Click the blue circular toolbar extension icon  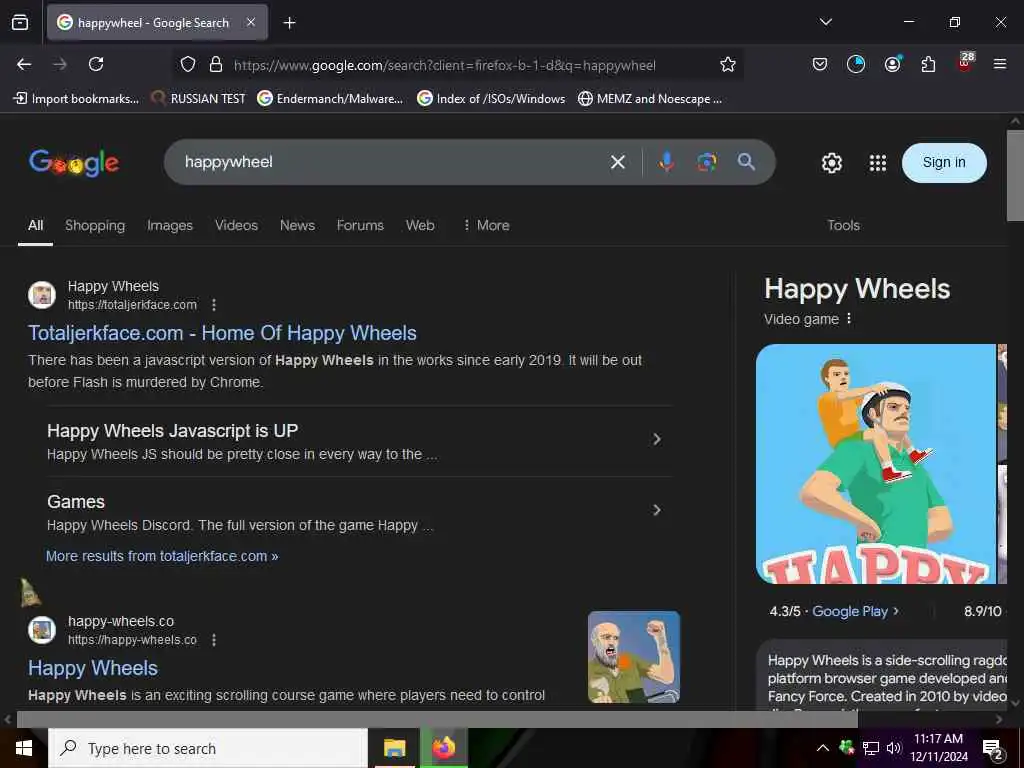(x=856, y=64)
